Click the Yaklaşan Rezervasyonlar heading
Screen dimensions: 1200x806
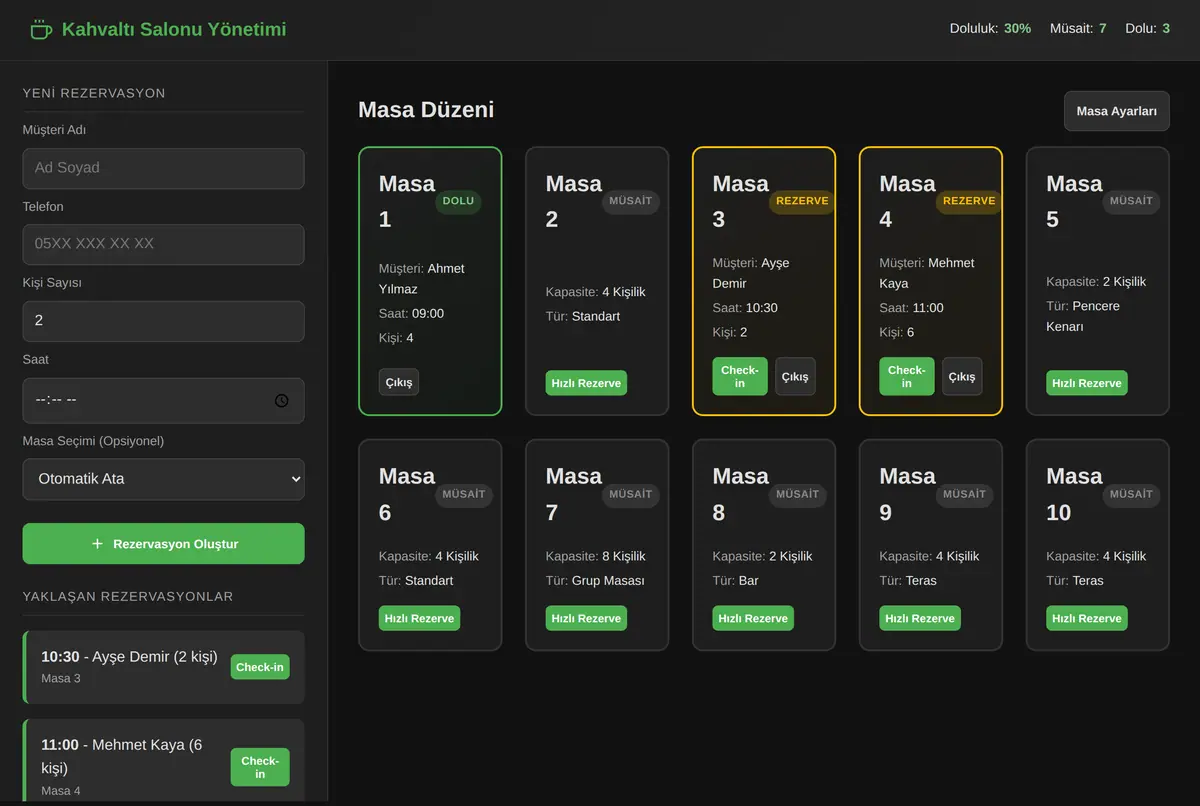[128, 597]
